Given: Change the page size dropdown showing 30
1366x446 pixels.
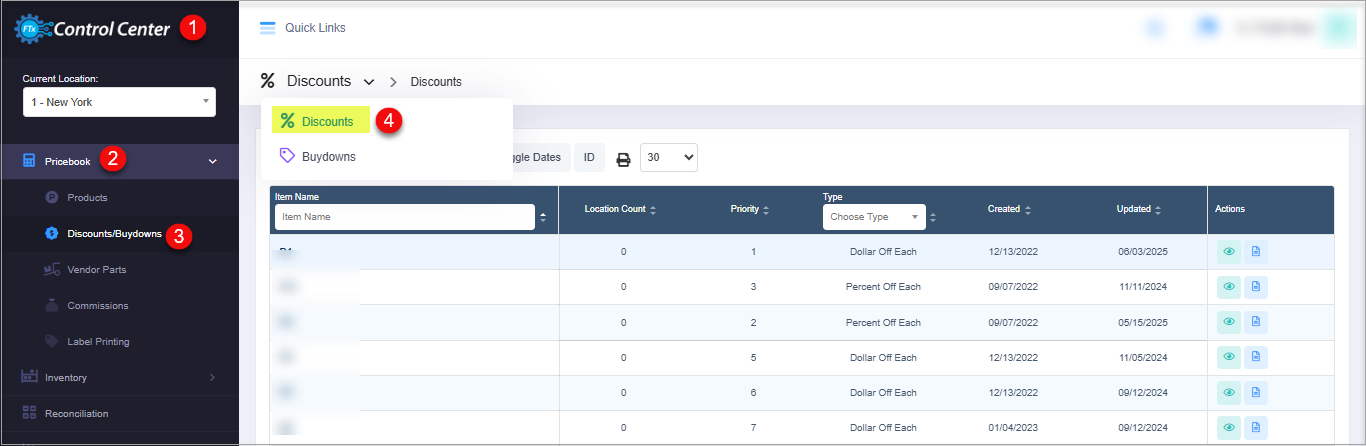Looking at the screenshot, I should click(668, 158).
